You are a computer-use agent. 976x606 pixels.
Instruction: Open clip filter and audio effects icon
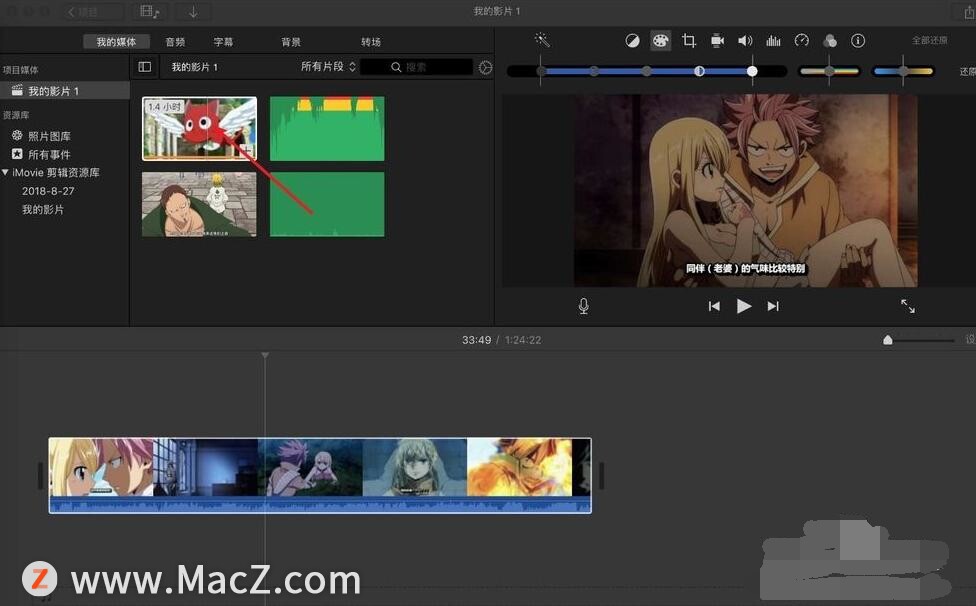coord(830,41)
